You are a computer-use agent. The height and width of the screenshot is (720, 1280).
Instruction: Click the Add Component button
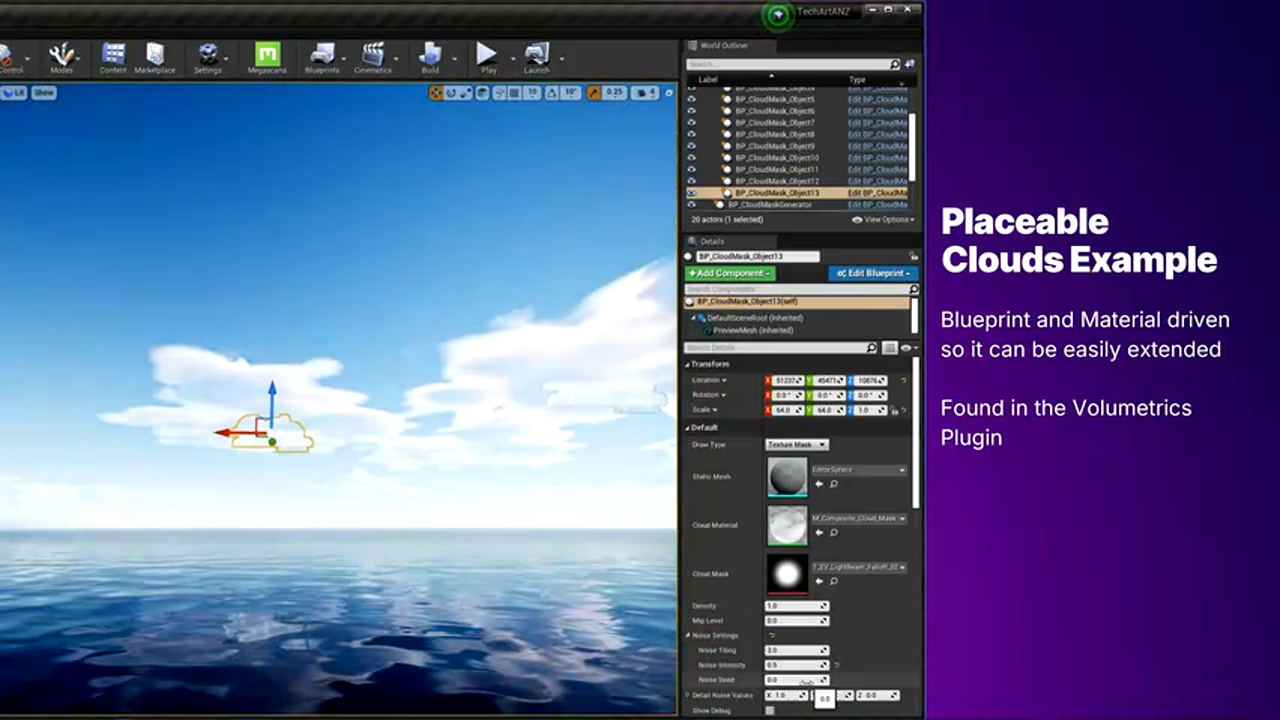click(730, 273)
